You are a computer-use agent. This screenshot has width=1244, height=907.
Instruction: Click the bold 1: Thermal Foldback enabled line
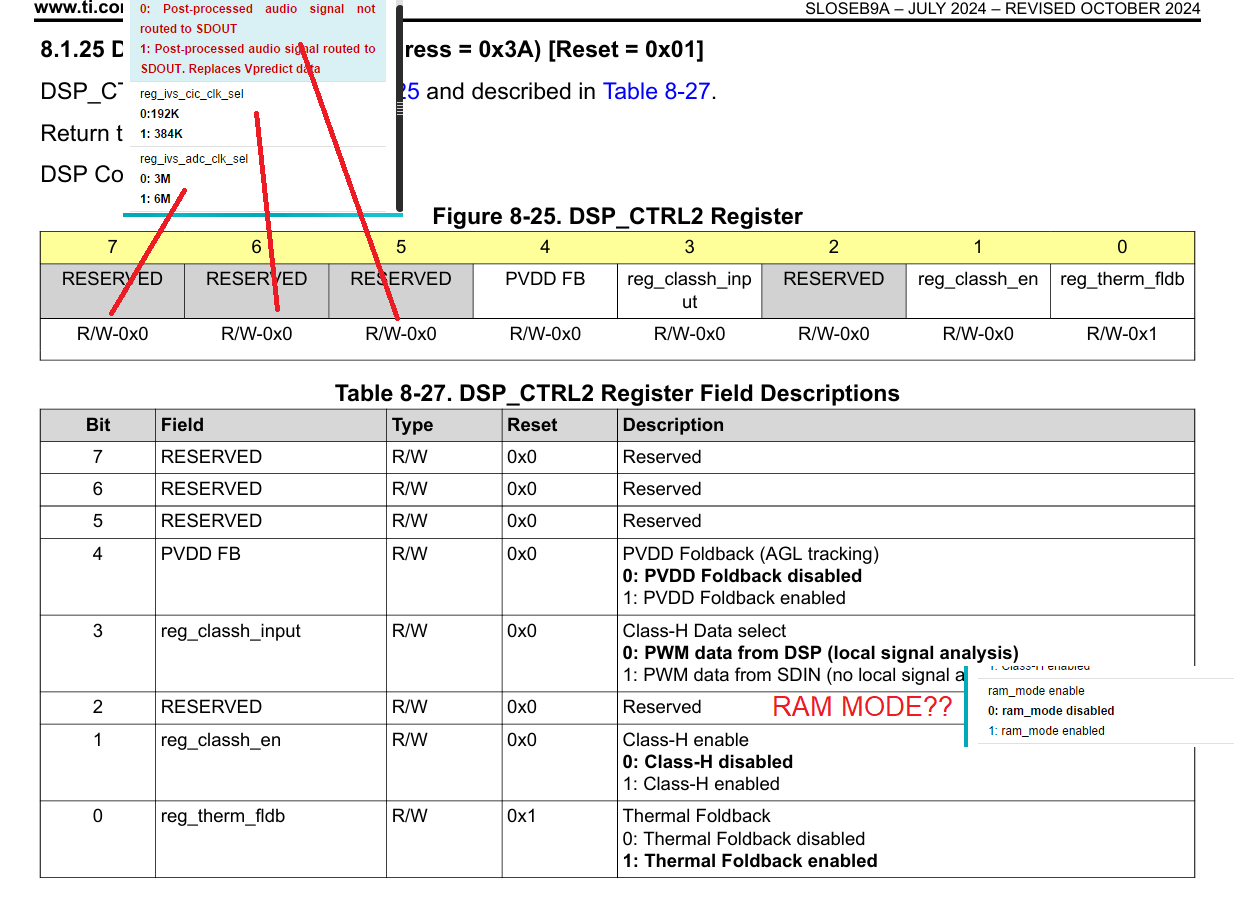click(750, 861)
